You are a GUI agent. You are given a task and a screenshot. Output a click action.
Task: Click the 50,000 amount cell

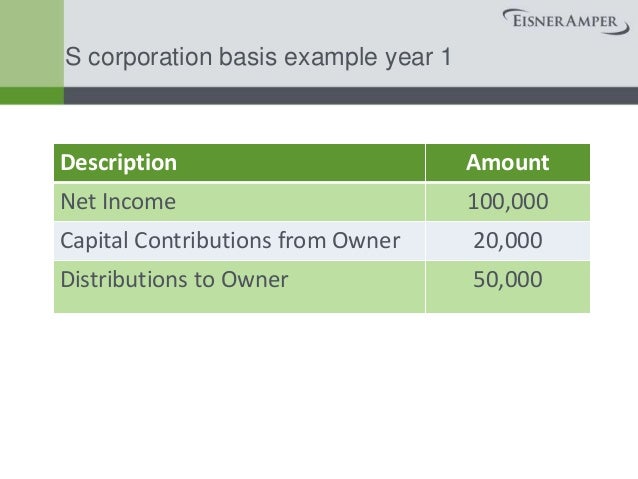point(508,287)
